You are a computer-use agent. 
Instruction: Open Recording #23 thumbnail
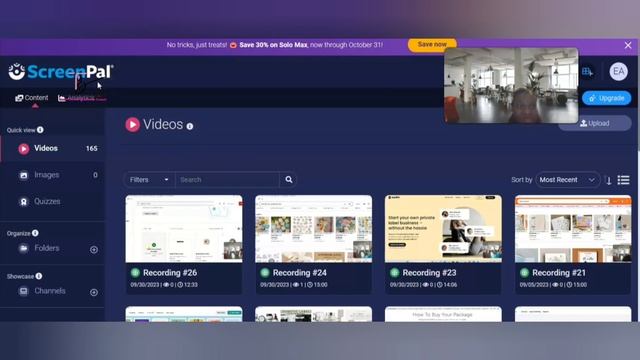[x=443, y=229]
